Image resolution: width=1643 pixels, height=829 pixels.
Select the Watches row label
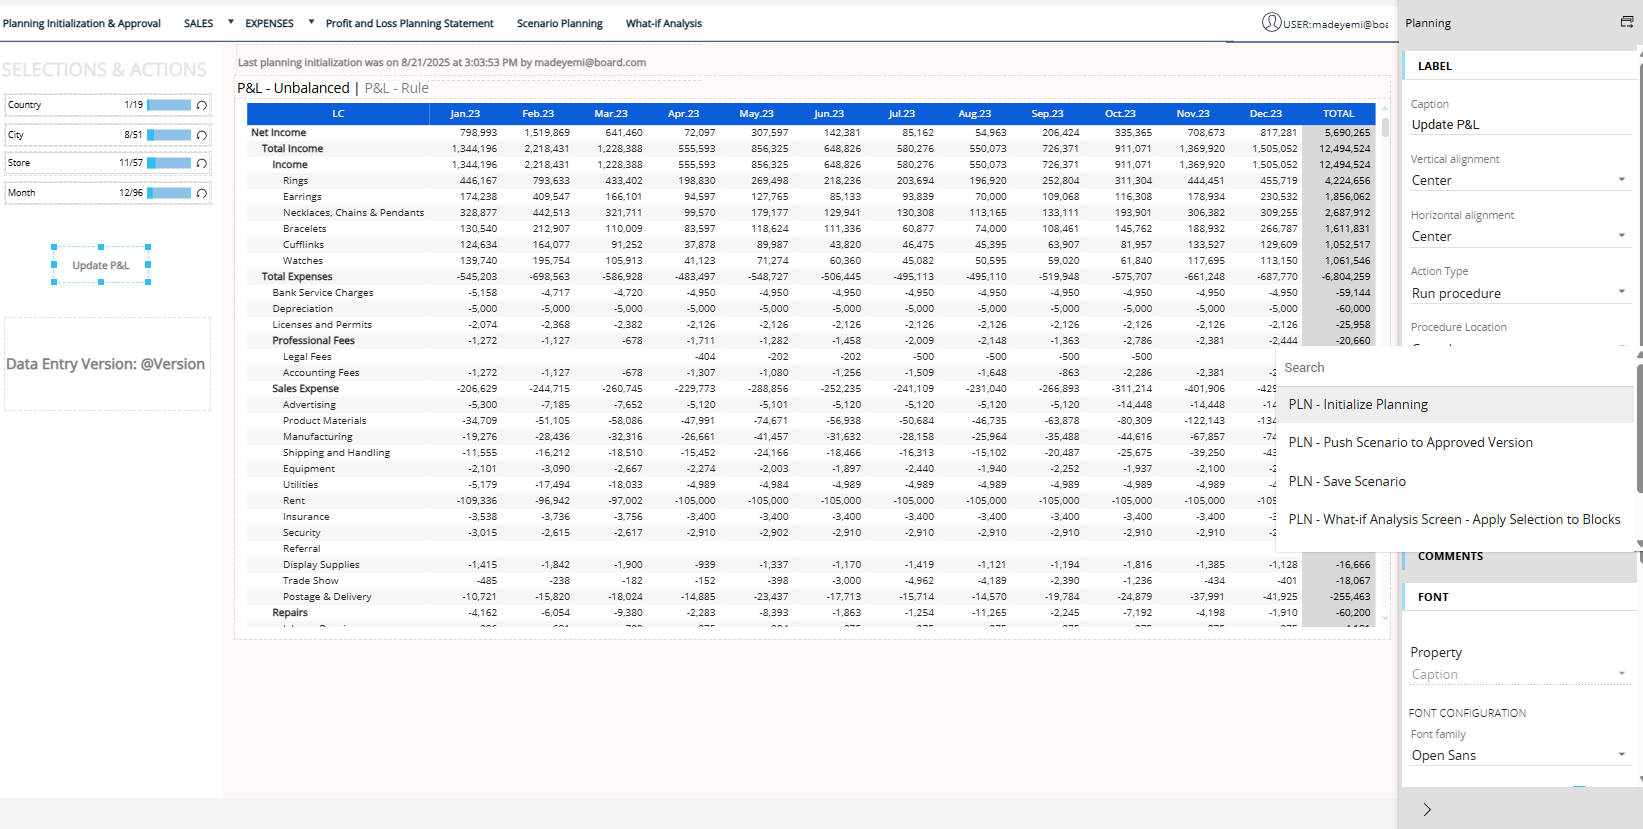(303, 260)
